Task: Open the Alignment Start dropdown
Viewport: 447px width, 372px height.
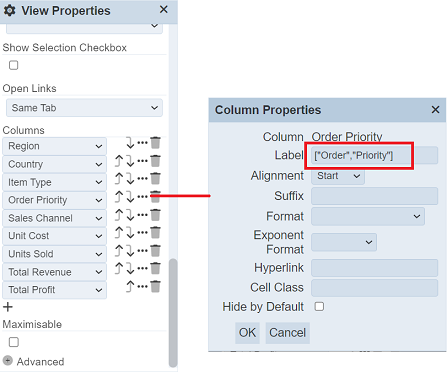Action: tap(338, 176)
